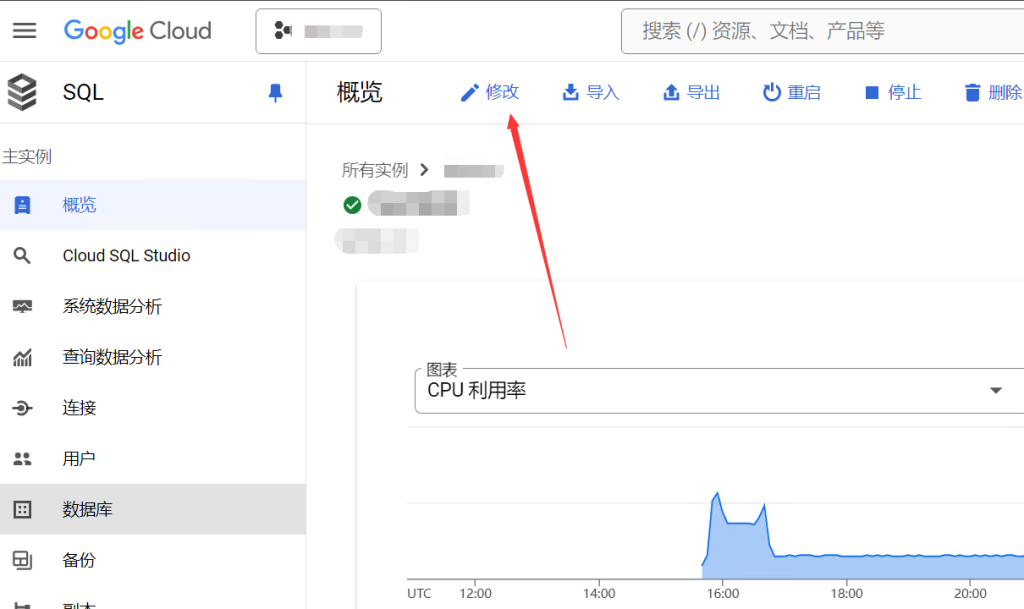The image size is (1024, 609).
Task: Click the 修改 edit text label
Action: (502, 92)
